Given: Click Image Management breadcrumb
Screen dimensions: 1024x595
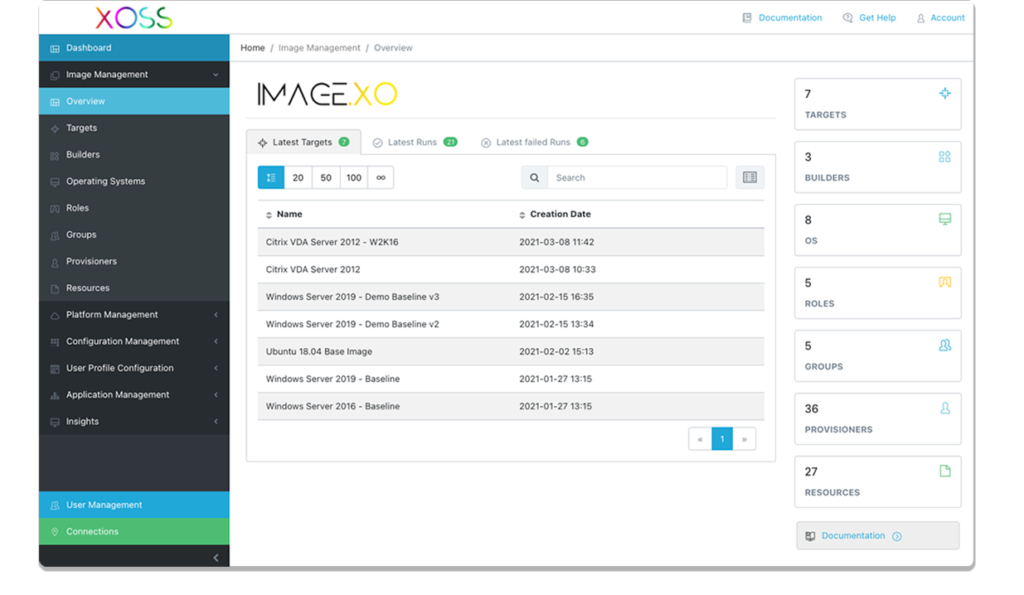Looking at the screenshot, I should click(319, 48).
